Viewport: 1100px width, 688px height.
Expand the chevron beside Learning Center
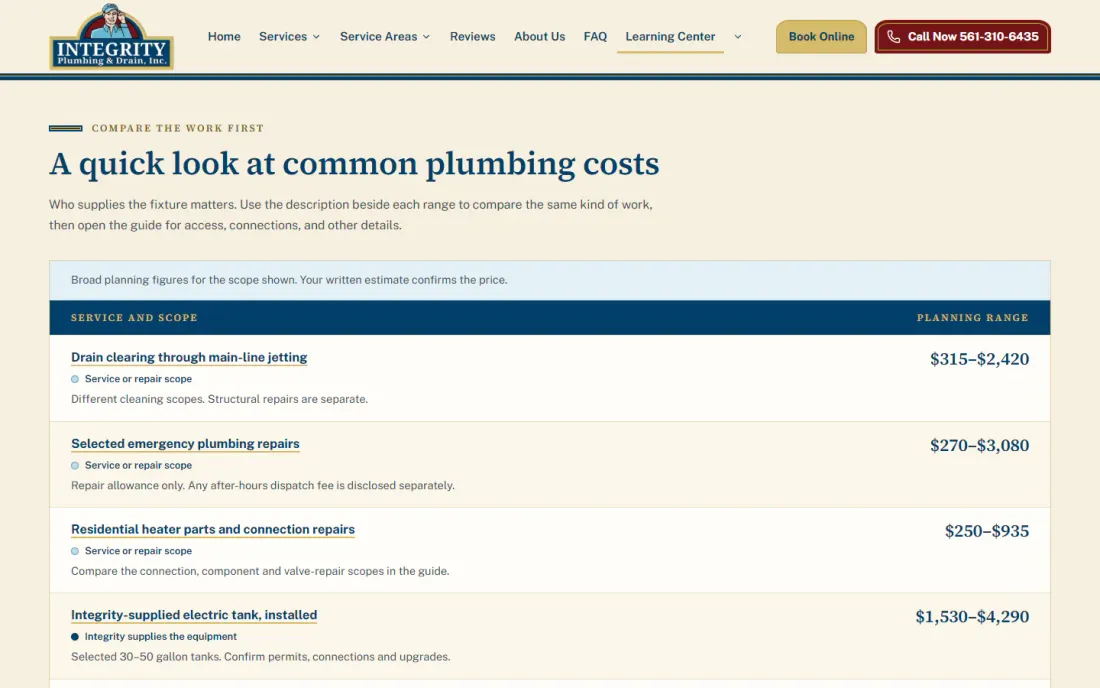pyautogui.click(x=737, y=36)
